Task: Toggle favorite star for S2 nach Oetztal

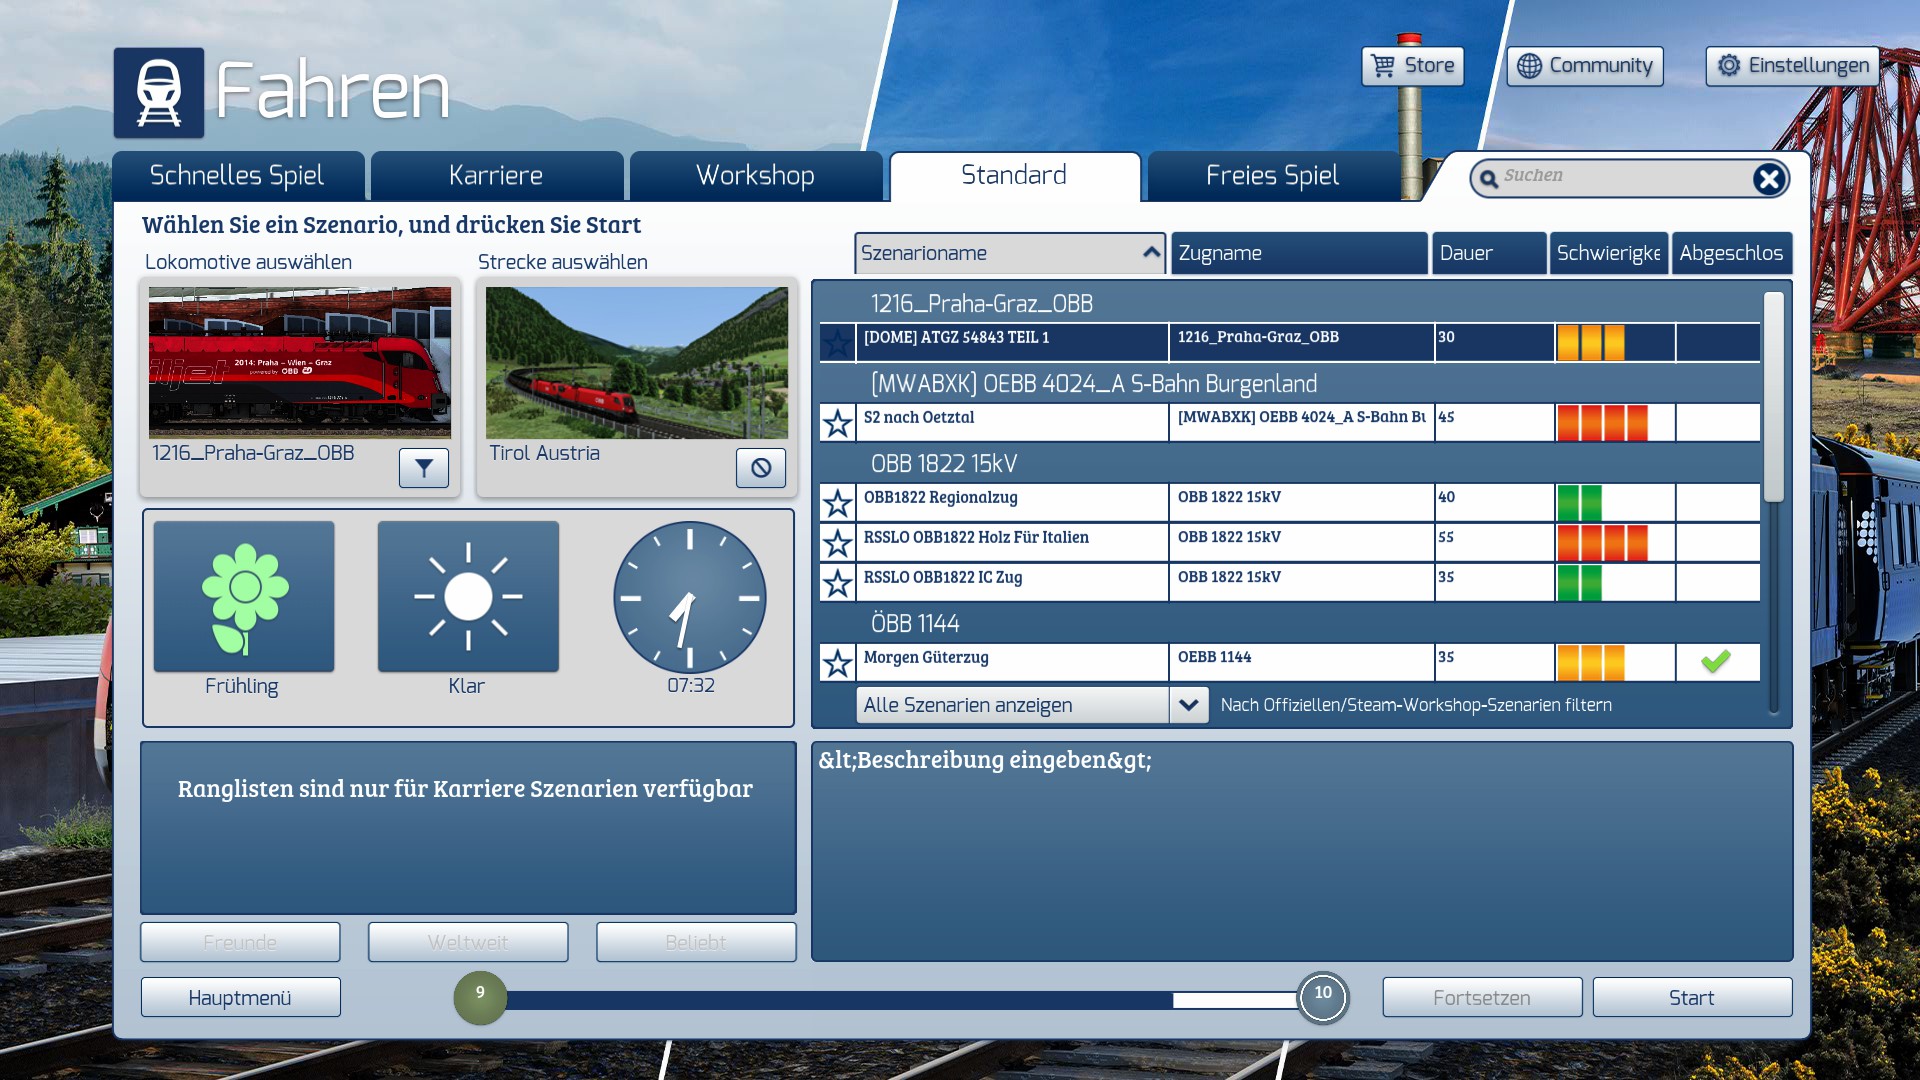Action: [837, 423]
